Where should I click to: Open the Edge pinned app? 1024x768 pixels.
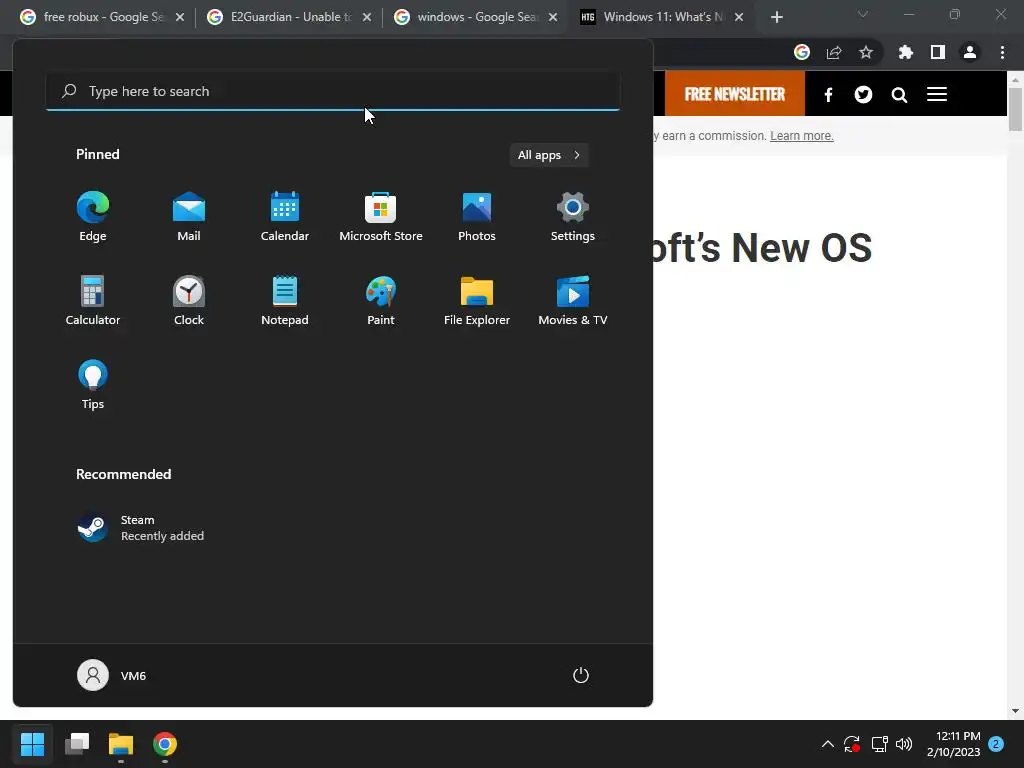tap(93, 217)
